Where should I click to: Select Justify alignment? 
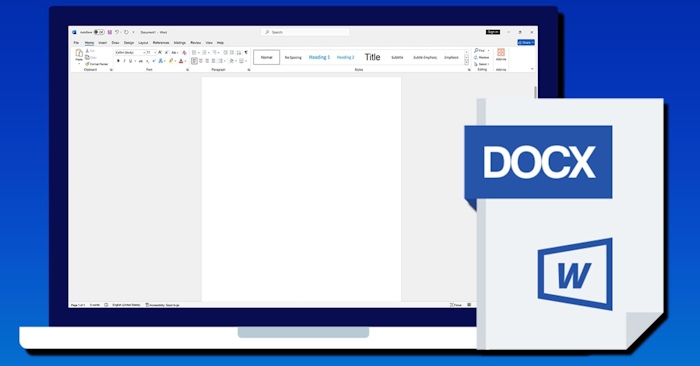click(x=213, y=61)
